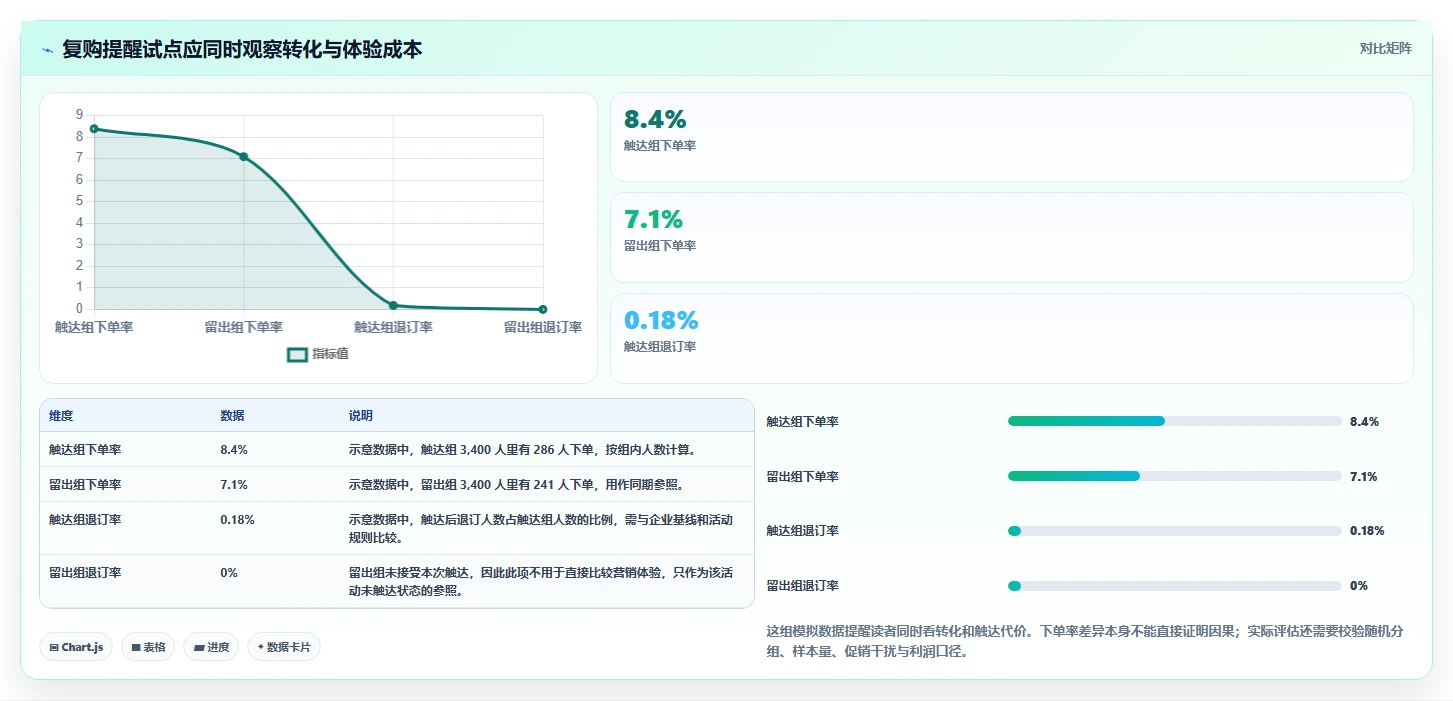Image resolution: width=1453 pixels, height=701 pixels.
Task: Click the chart point for 留出组退订率
Action: tap(543, 309)
